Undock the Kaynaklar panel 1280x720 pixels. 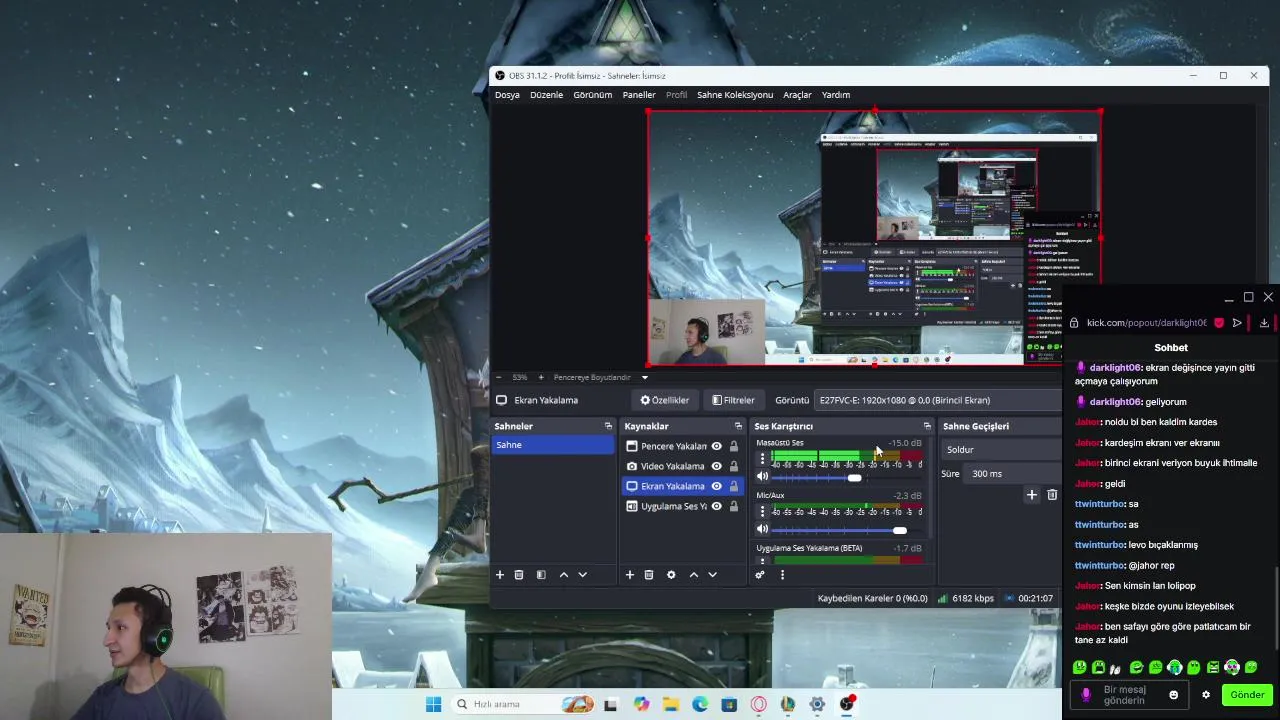click(738, 426)
